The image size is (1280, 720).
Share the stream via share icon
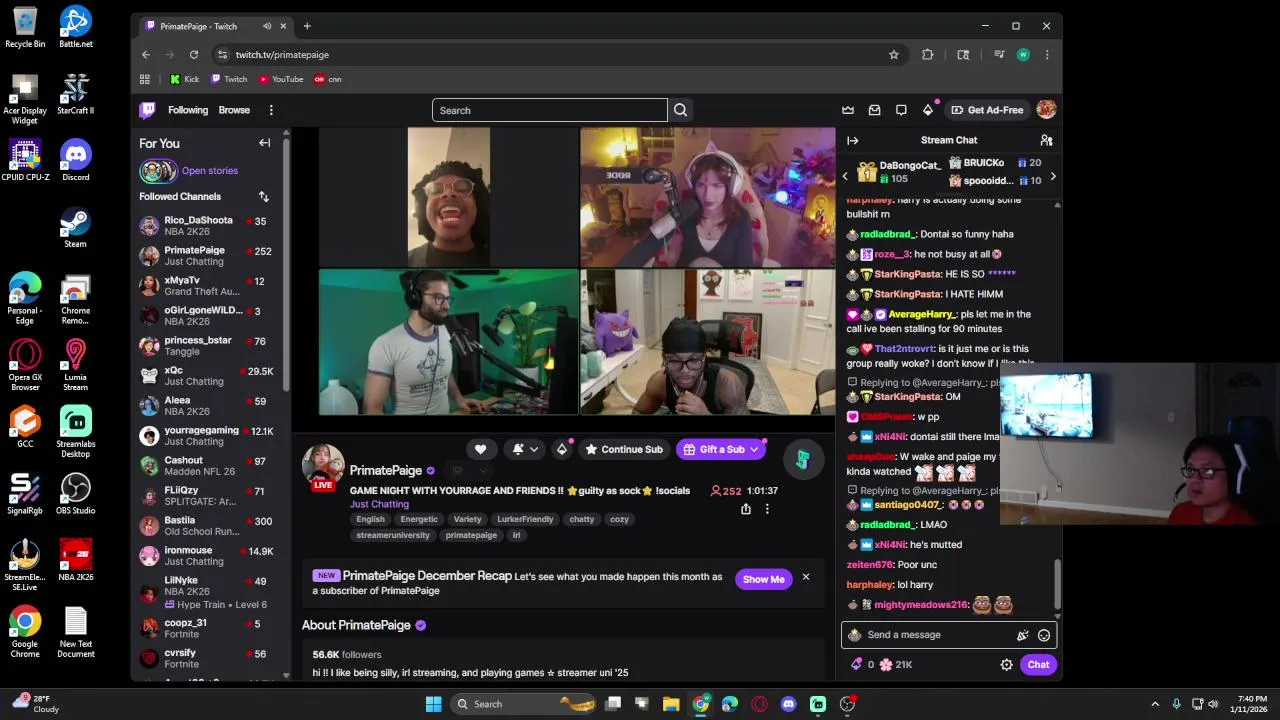[746, 509]
